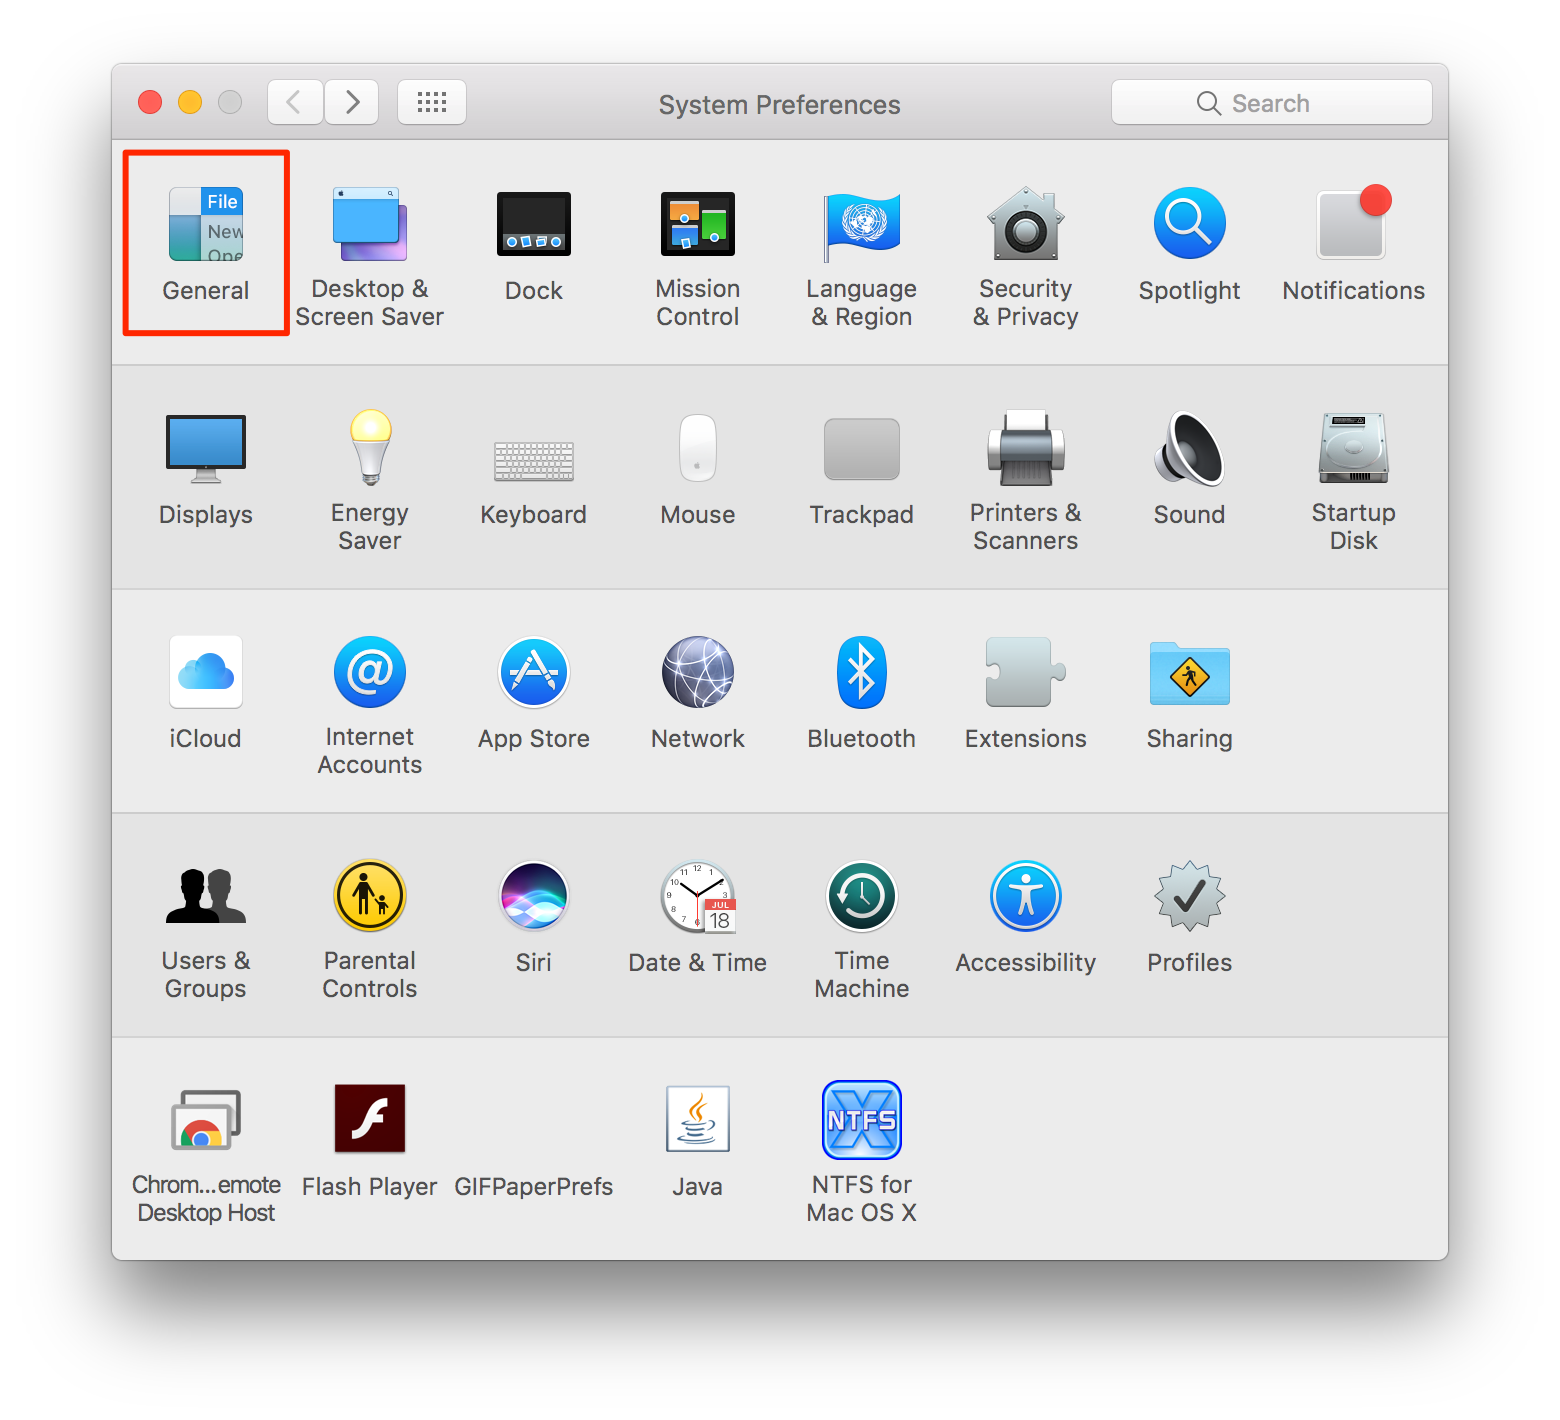1560x1420 pixels.
Task: Open Printers & Scanners pane
Action: tap(1026, 481)
